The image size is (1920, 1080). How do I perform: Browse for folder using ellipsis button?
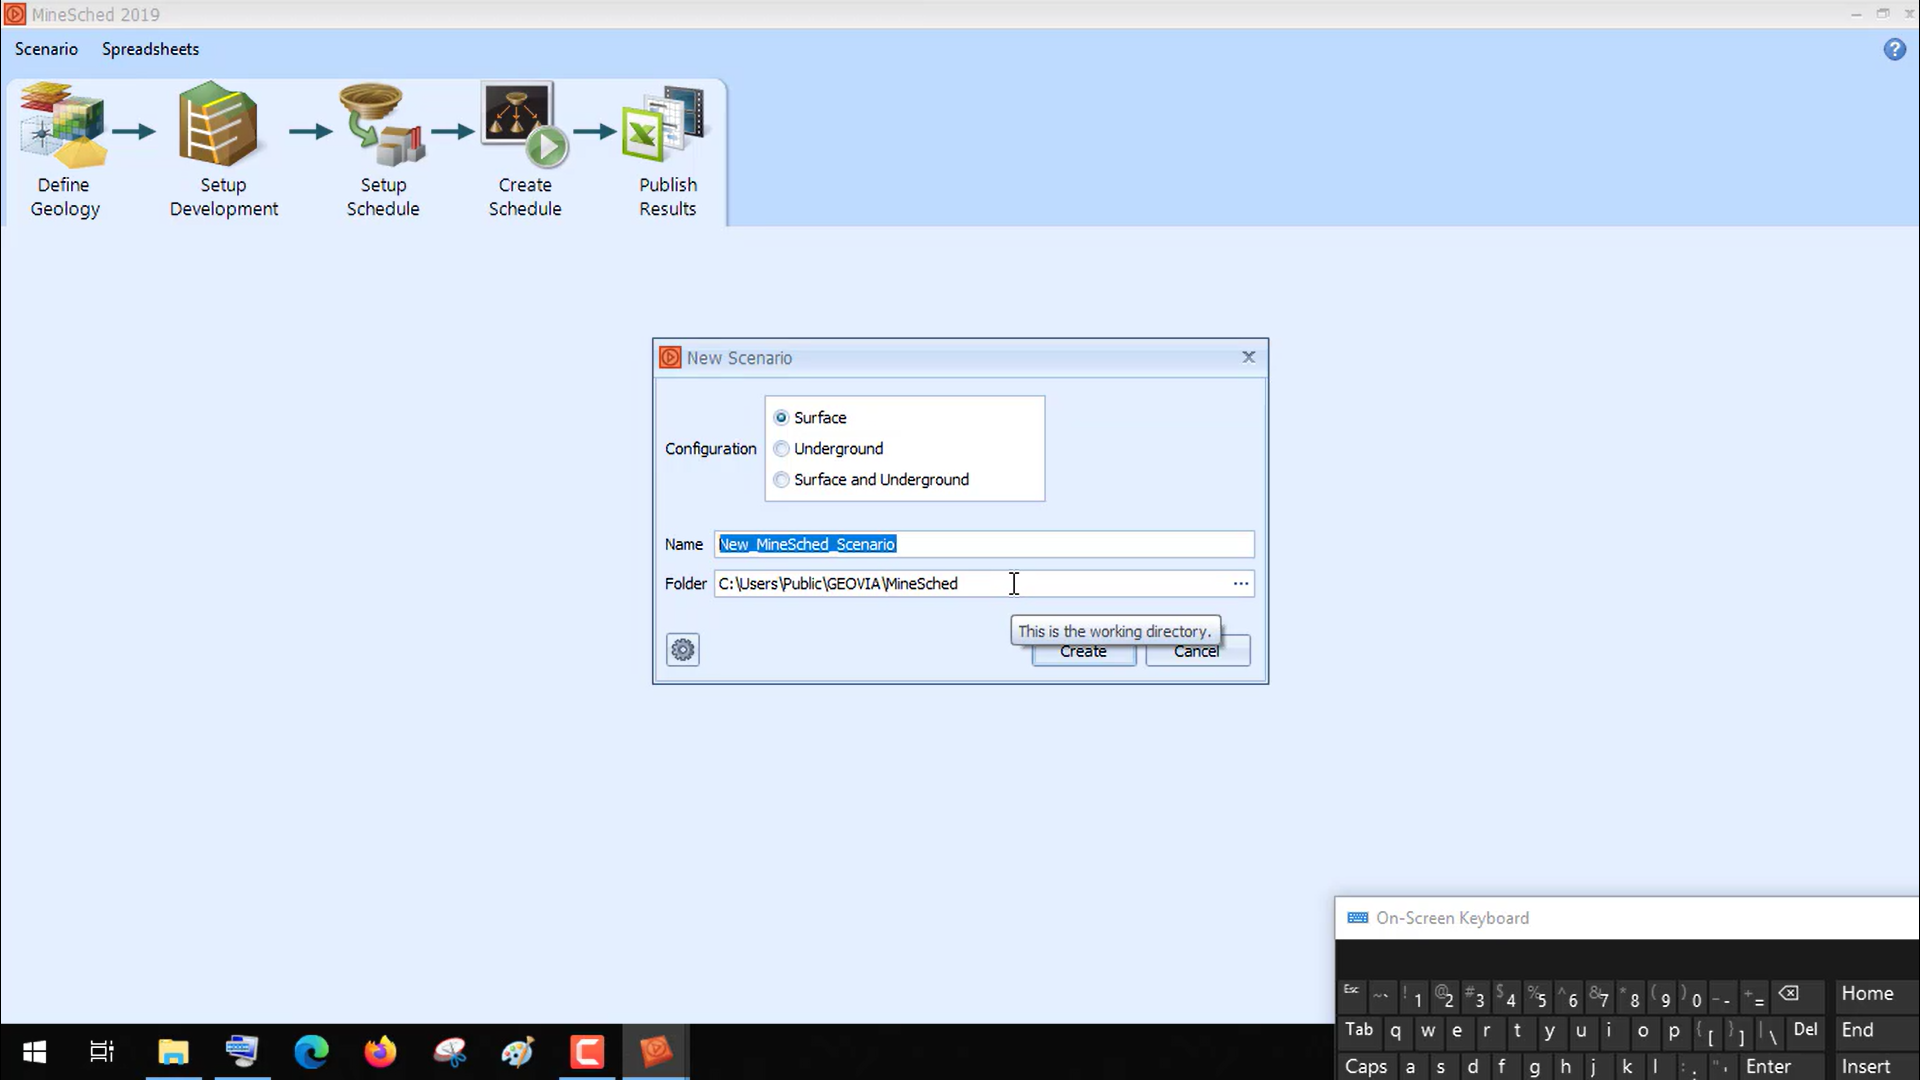coord(1240,584)
